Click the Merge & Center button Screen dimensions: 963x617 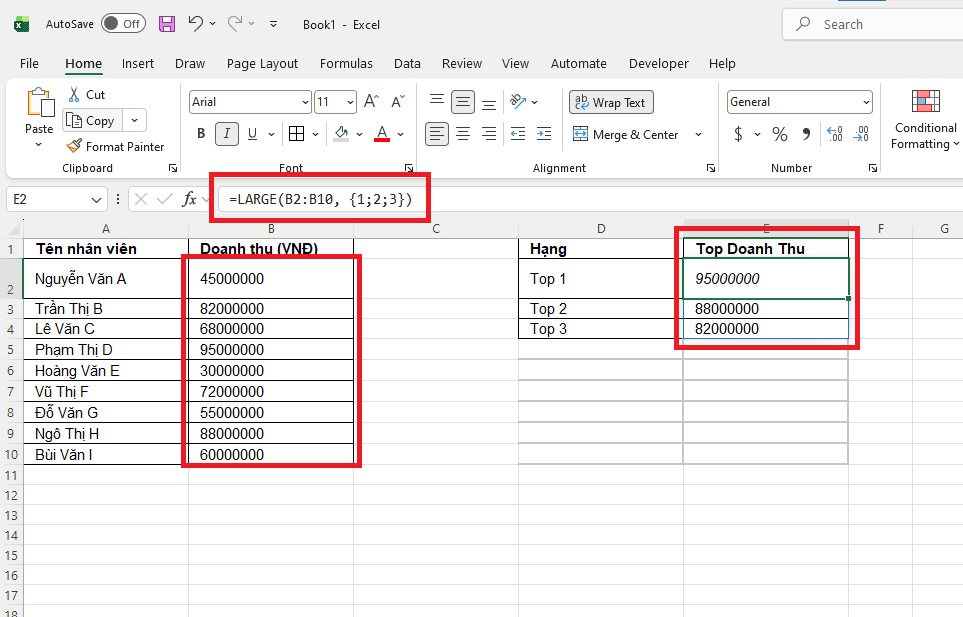coord(626,134)
